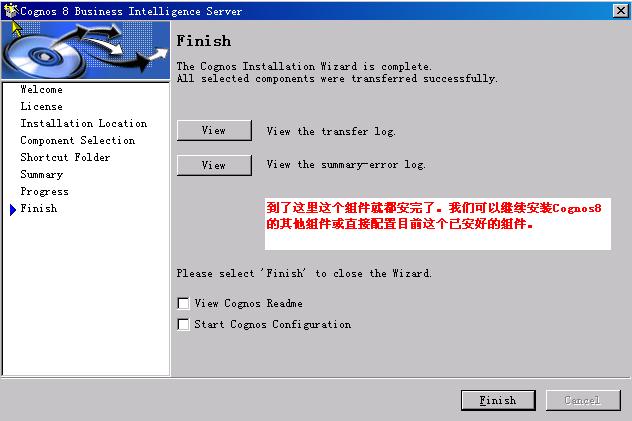Click the disabled Cancel button
The width and height of the screenshot is (632, 421).
pos(583,400)
